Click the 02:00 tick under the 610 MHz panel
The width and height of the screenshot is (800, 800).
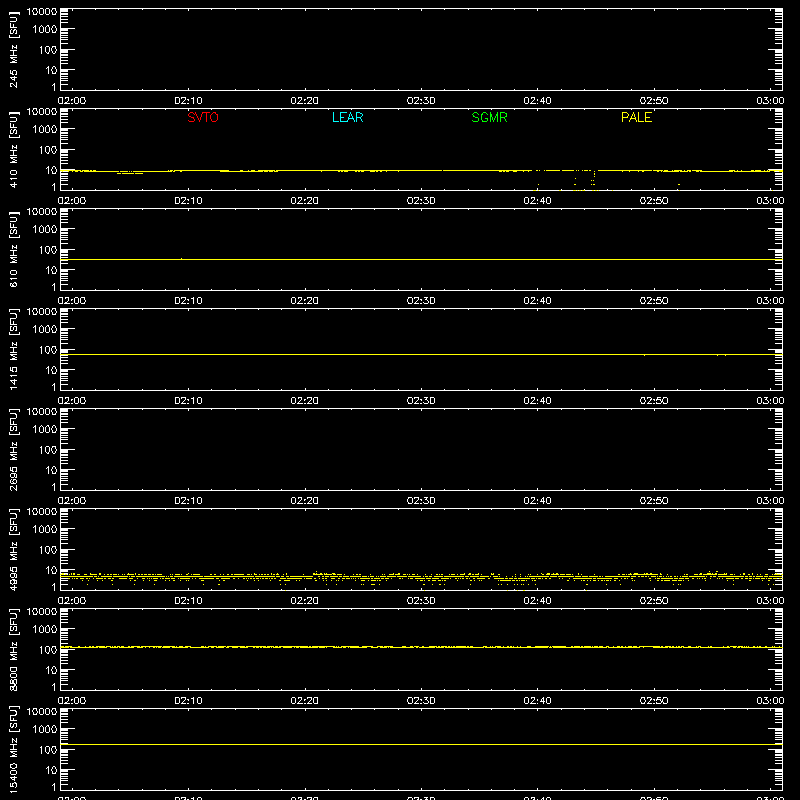click(72, 301)
